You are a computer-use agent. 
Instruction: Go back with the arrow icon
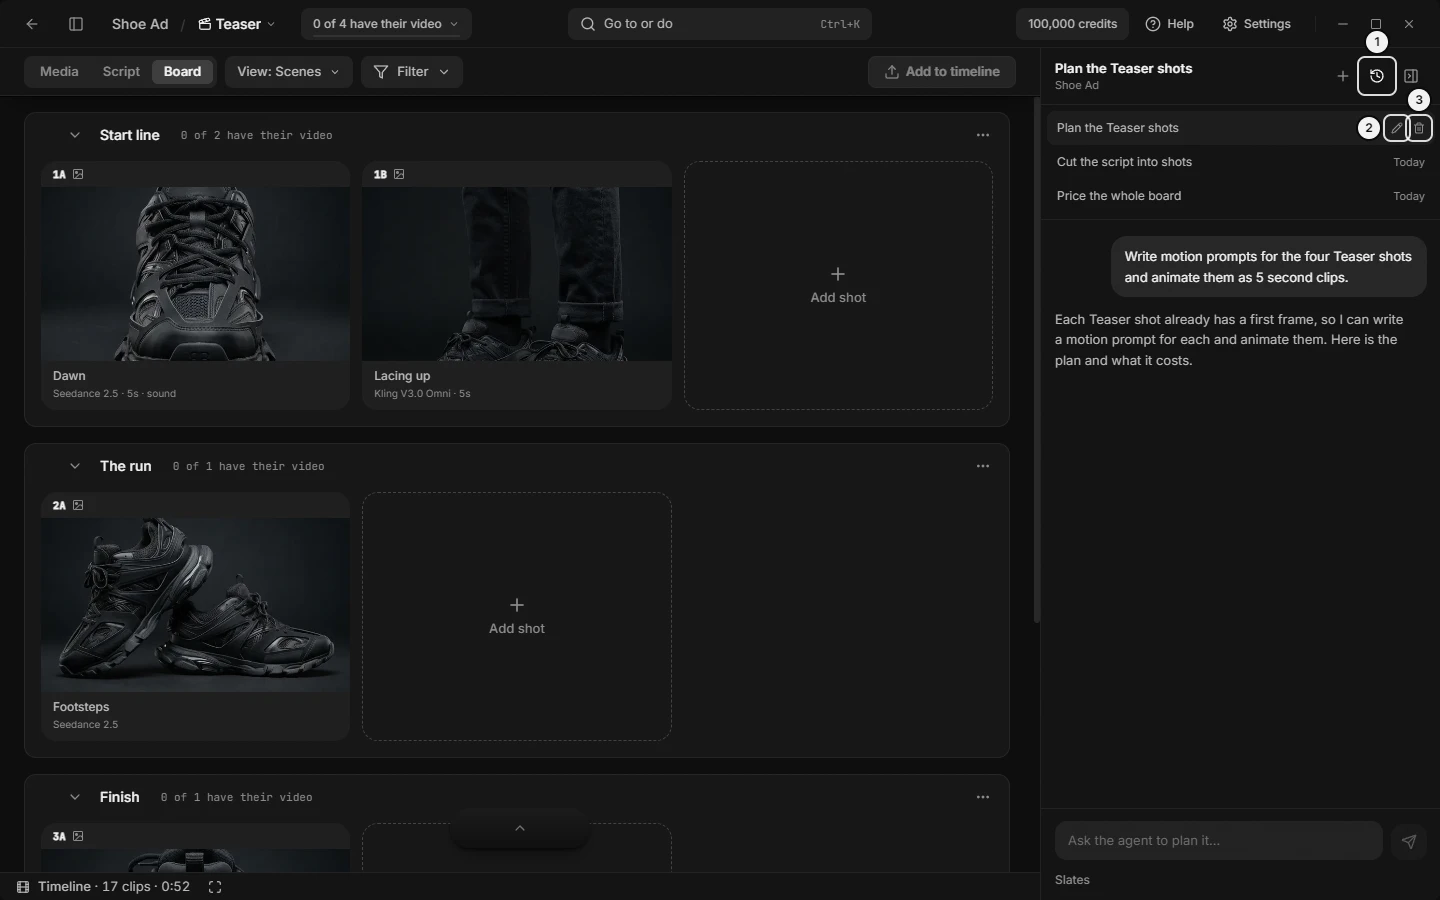click(32, 24)
